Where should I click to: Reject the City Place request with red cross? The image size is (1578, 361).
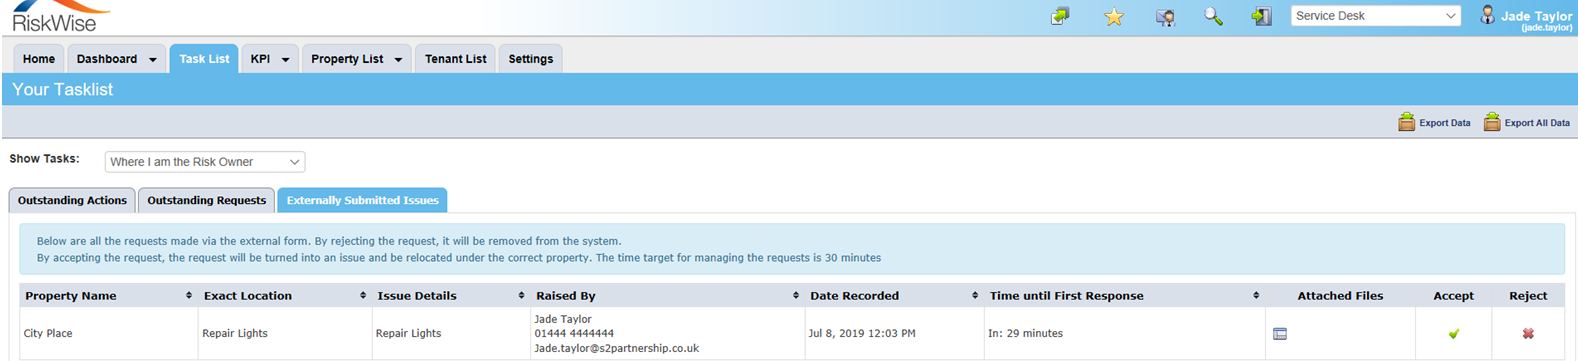pyautogui.click(x=1528, y=334)
